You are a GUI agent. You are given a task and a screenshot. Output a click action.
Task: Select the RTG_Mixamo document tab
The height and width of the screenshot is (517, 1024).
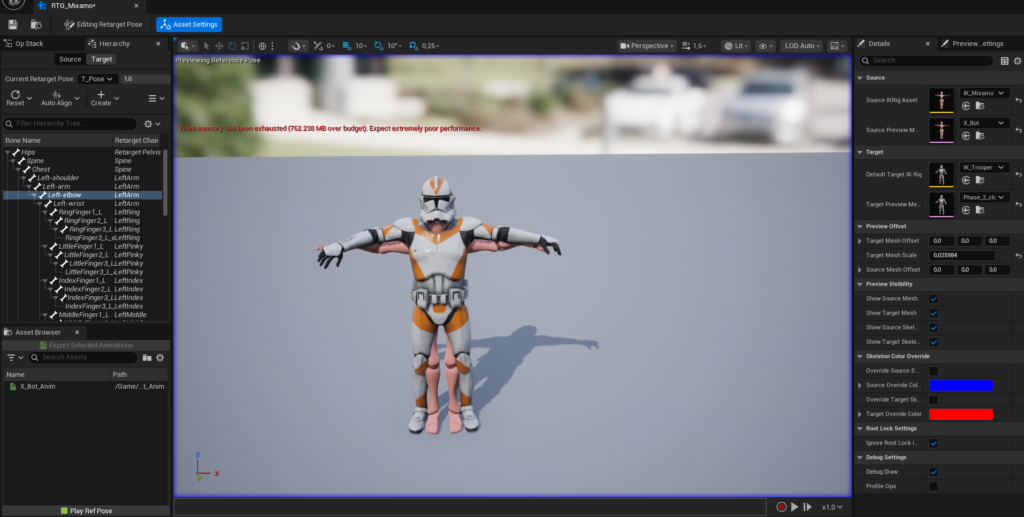point(72,6)
